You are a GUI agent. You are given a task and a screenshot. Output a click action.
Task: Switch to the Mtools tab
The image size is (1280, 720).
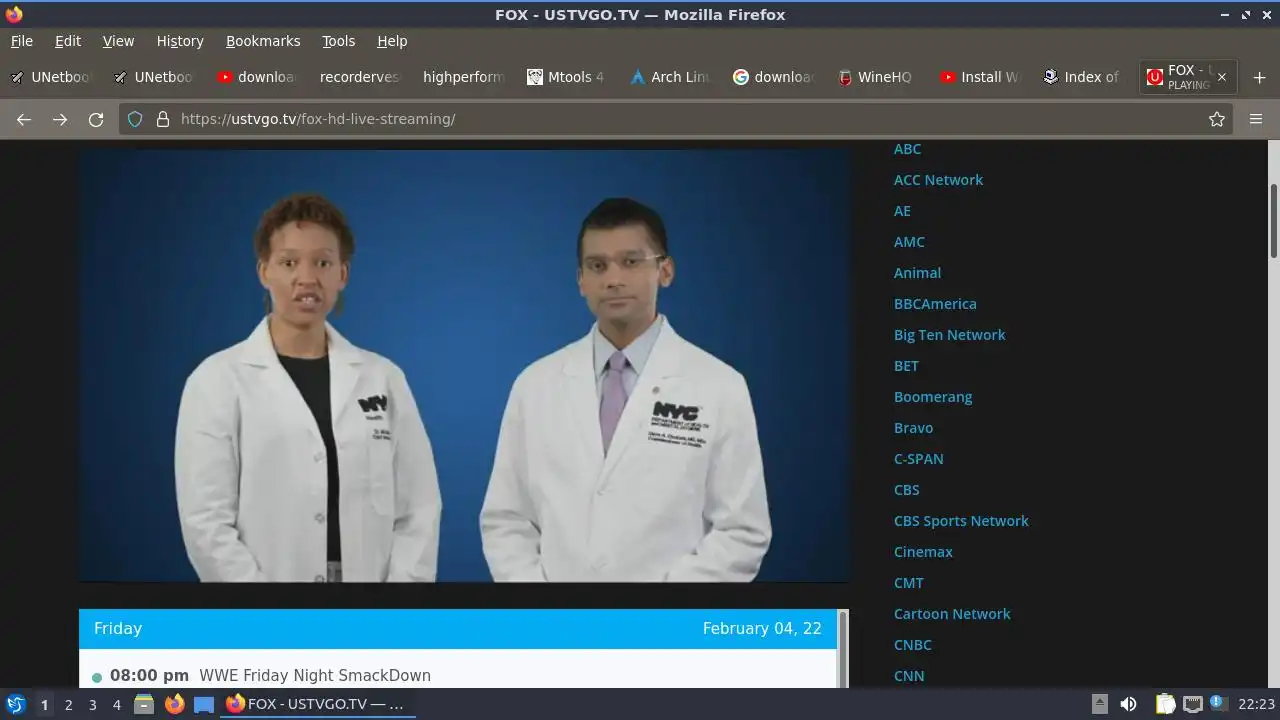566,77
